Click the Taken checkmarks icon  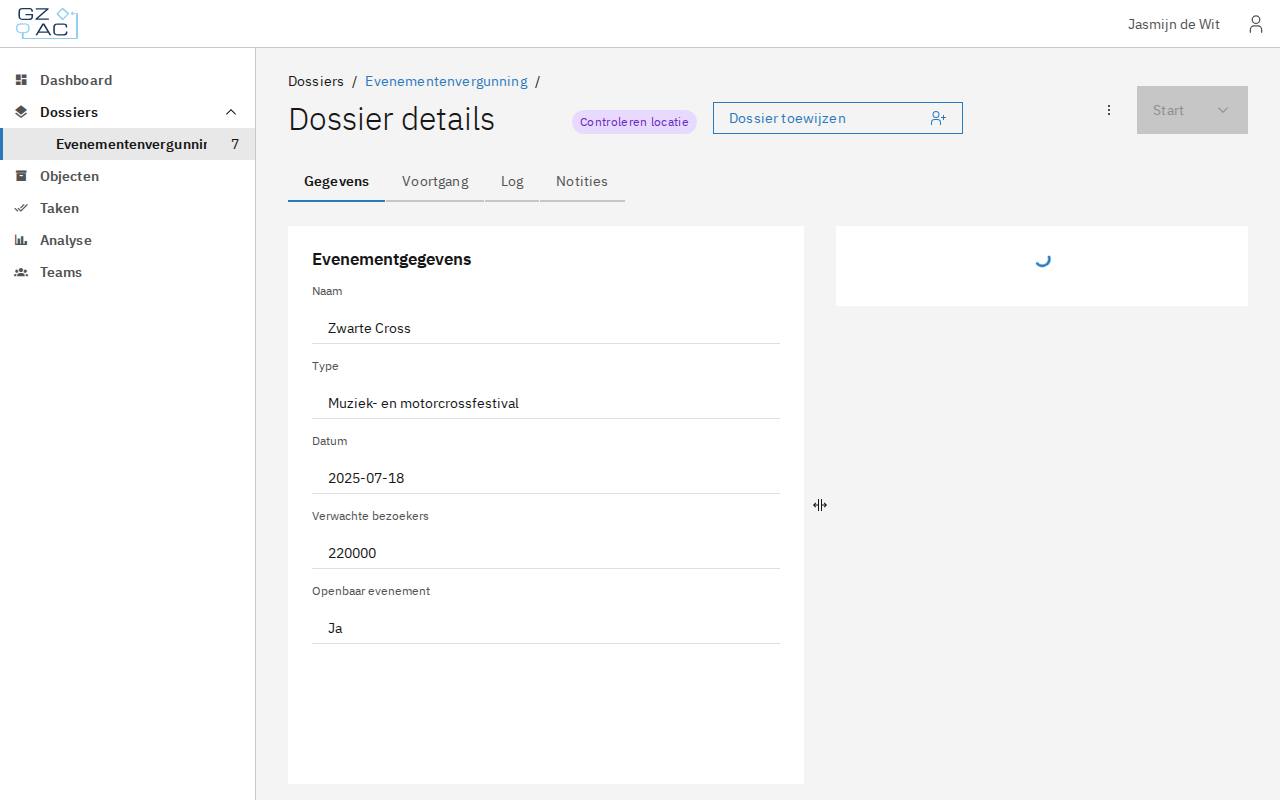21,208
